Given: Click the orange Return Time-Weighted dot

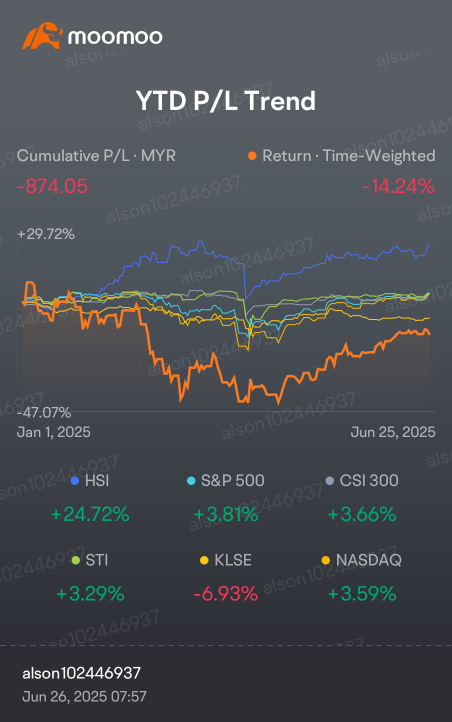Looking at the screenshot, I should click(252, 156).
